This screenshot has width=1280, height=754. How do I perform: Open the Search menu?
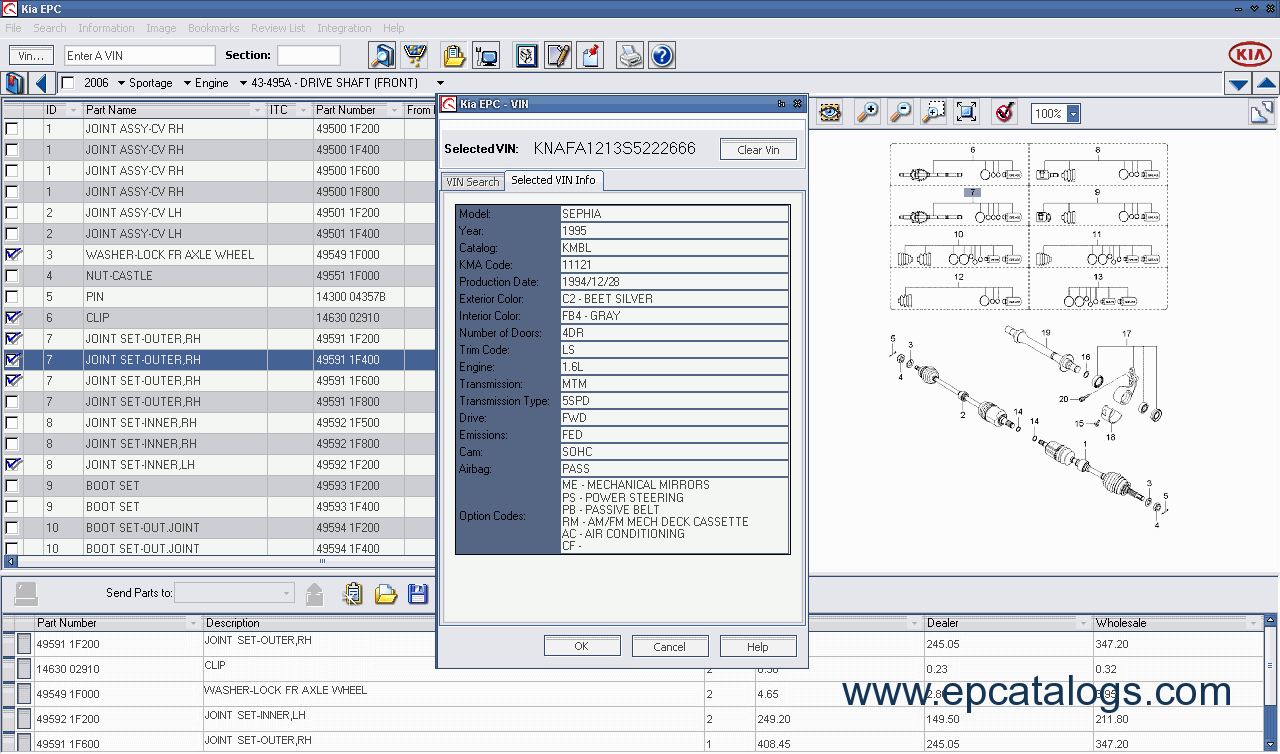50,28
